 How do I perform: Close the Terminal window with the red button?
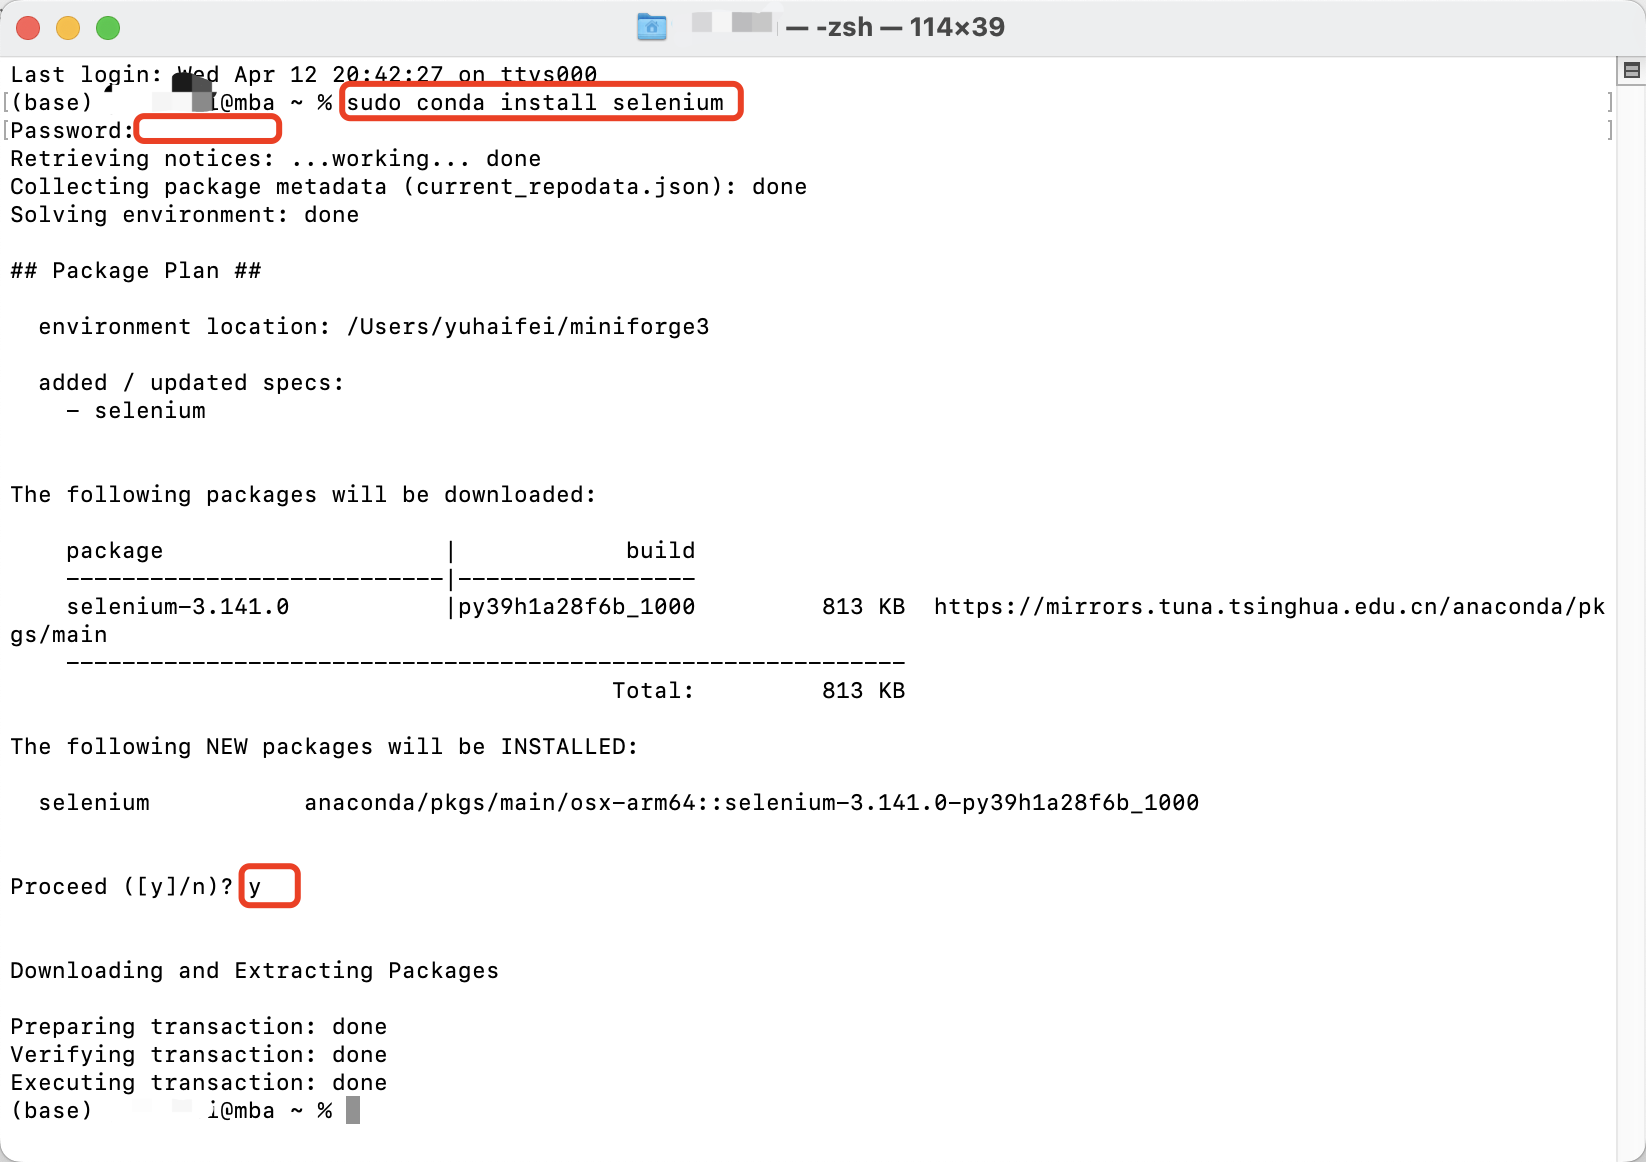(x=28, y=28)
